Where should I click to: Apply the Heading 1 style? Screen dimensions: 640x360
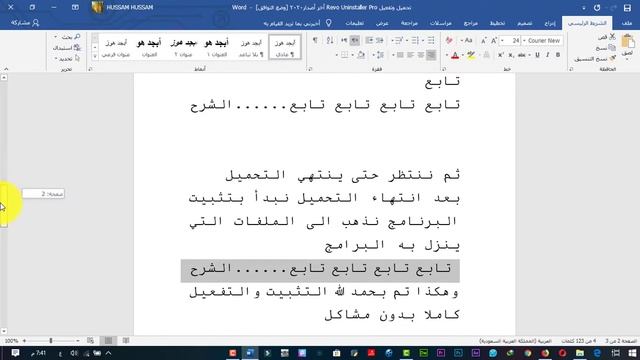coord(216,48)
